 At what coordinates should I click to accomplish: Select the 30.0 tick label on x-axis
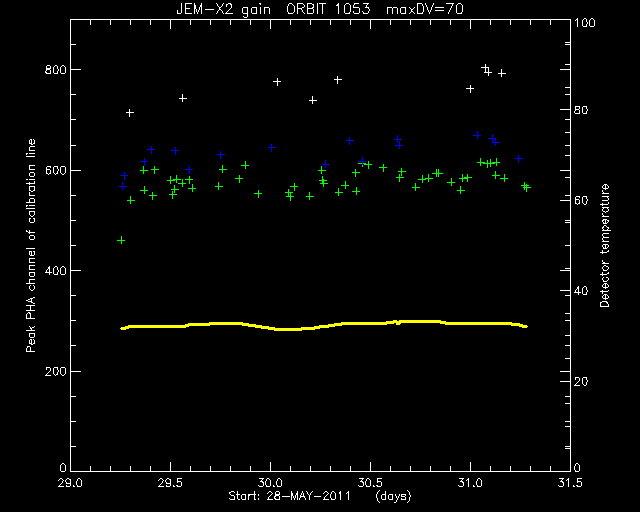pyautogui.click(x=271, y=483)
